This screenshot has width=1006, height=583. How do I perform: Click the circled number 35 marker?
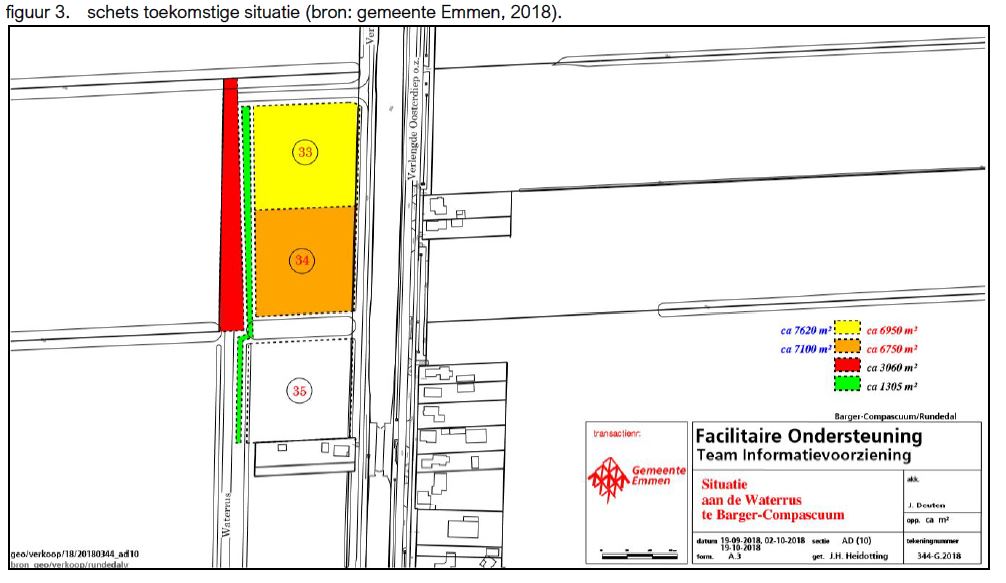click(x=298, y=390)
